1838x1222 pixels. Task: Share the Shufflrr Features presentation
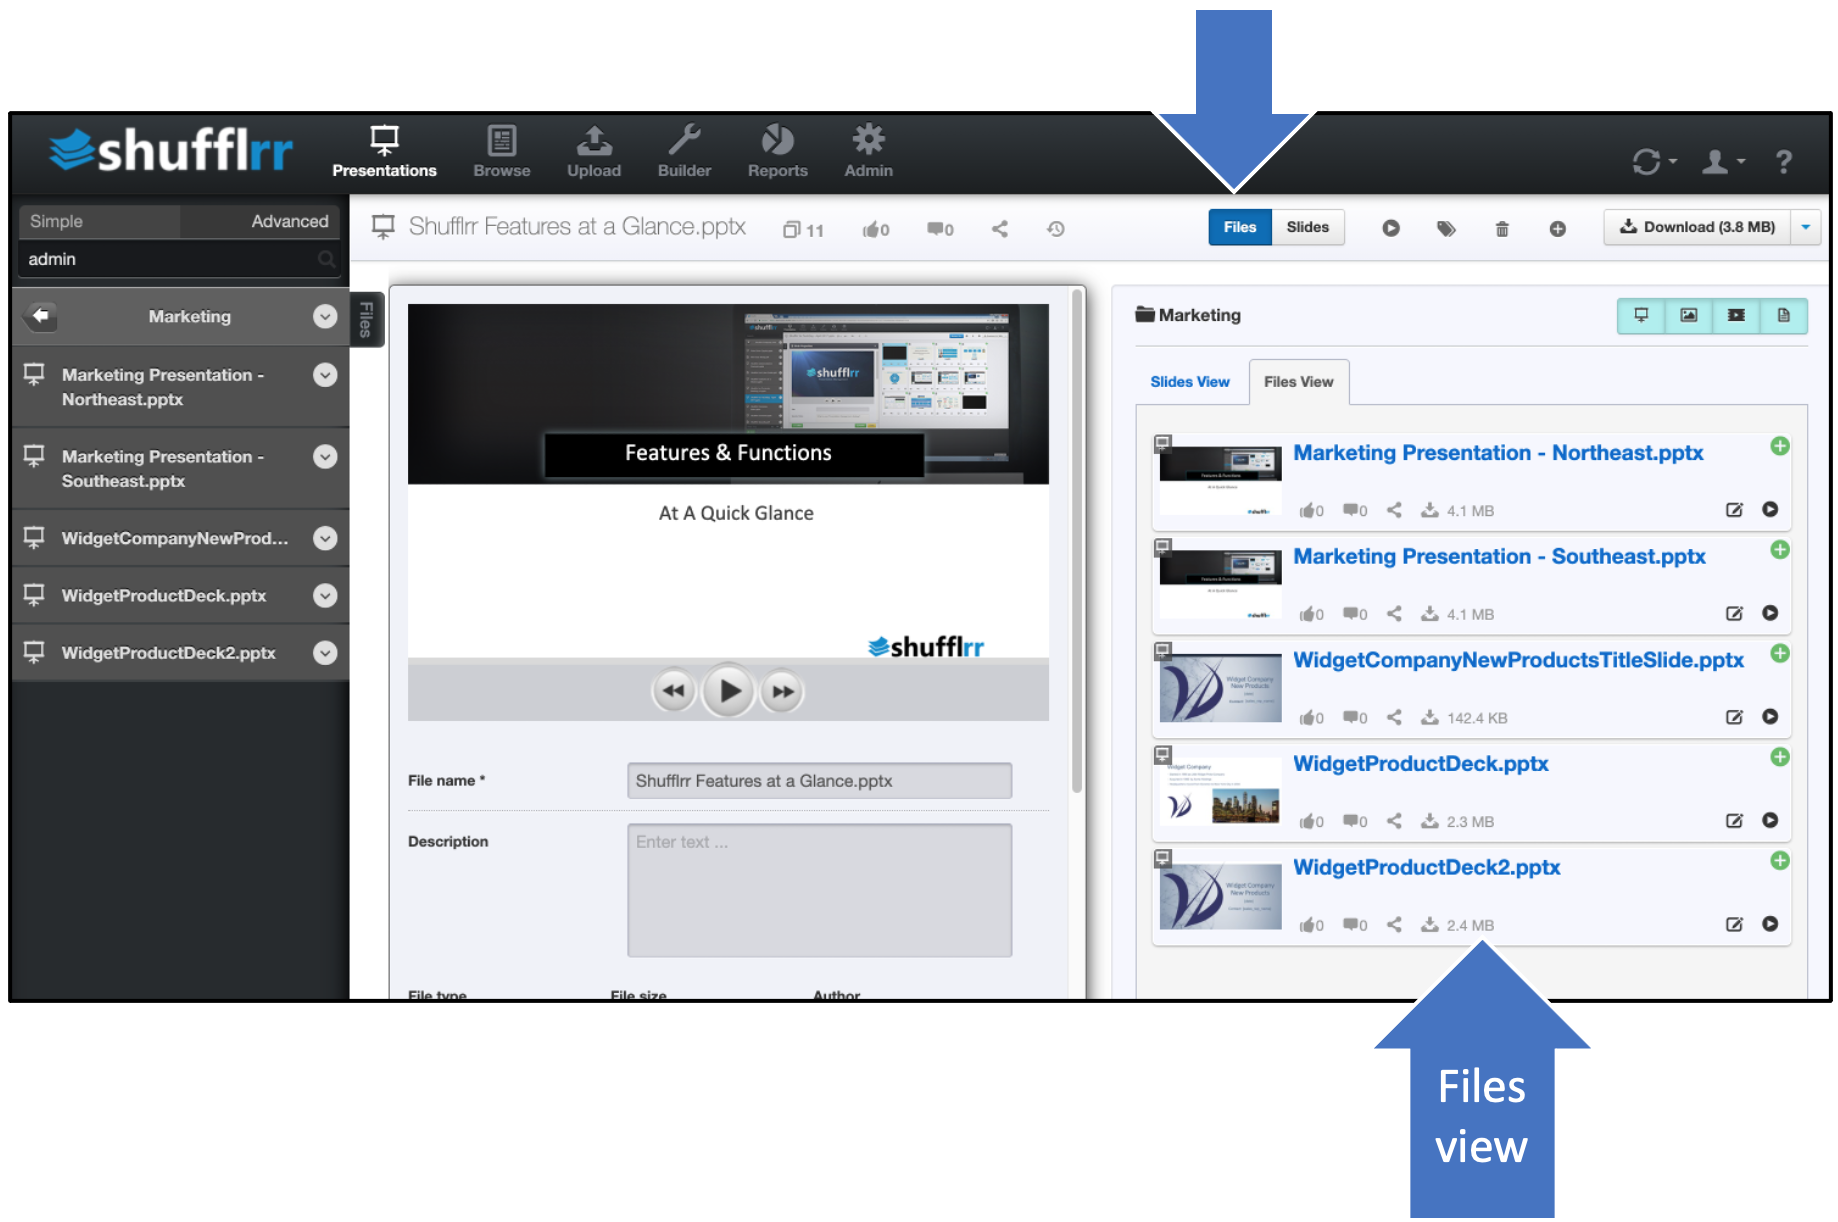(999, 229)
